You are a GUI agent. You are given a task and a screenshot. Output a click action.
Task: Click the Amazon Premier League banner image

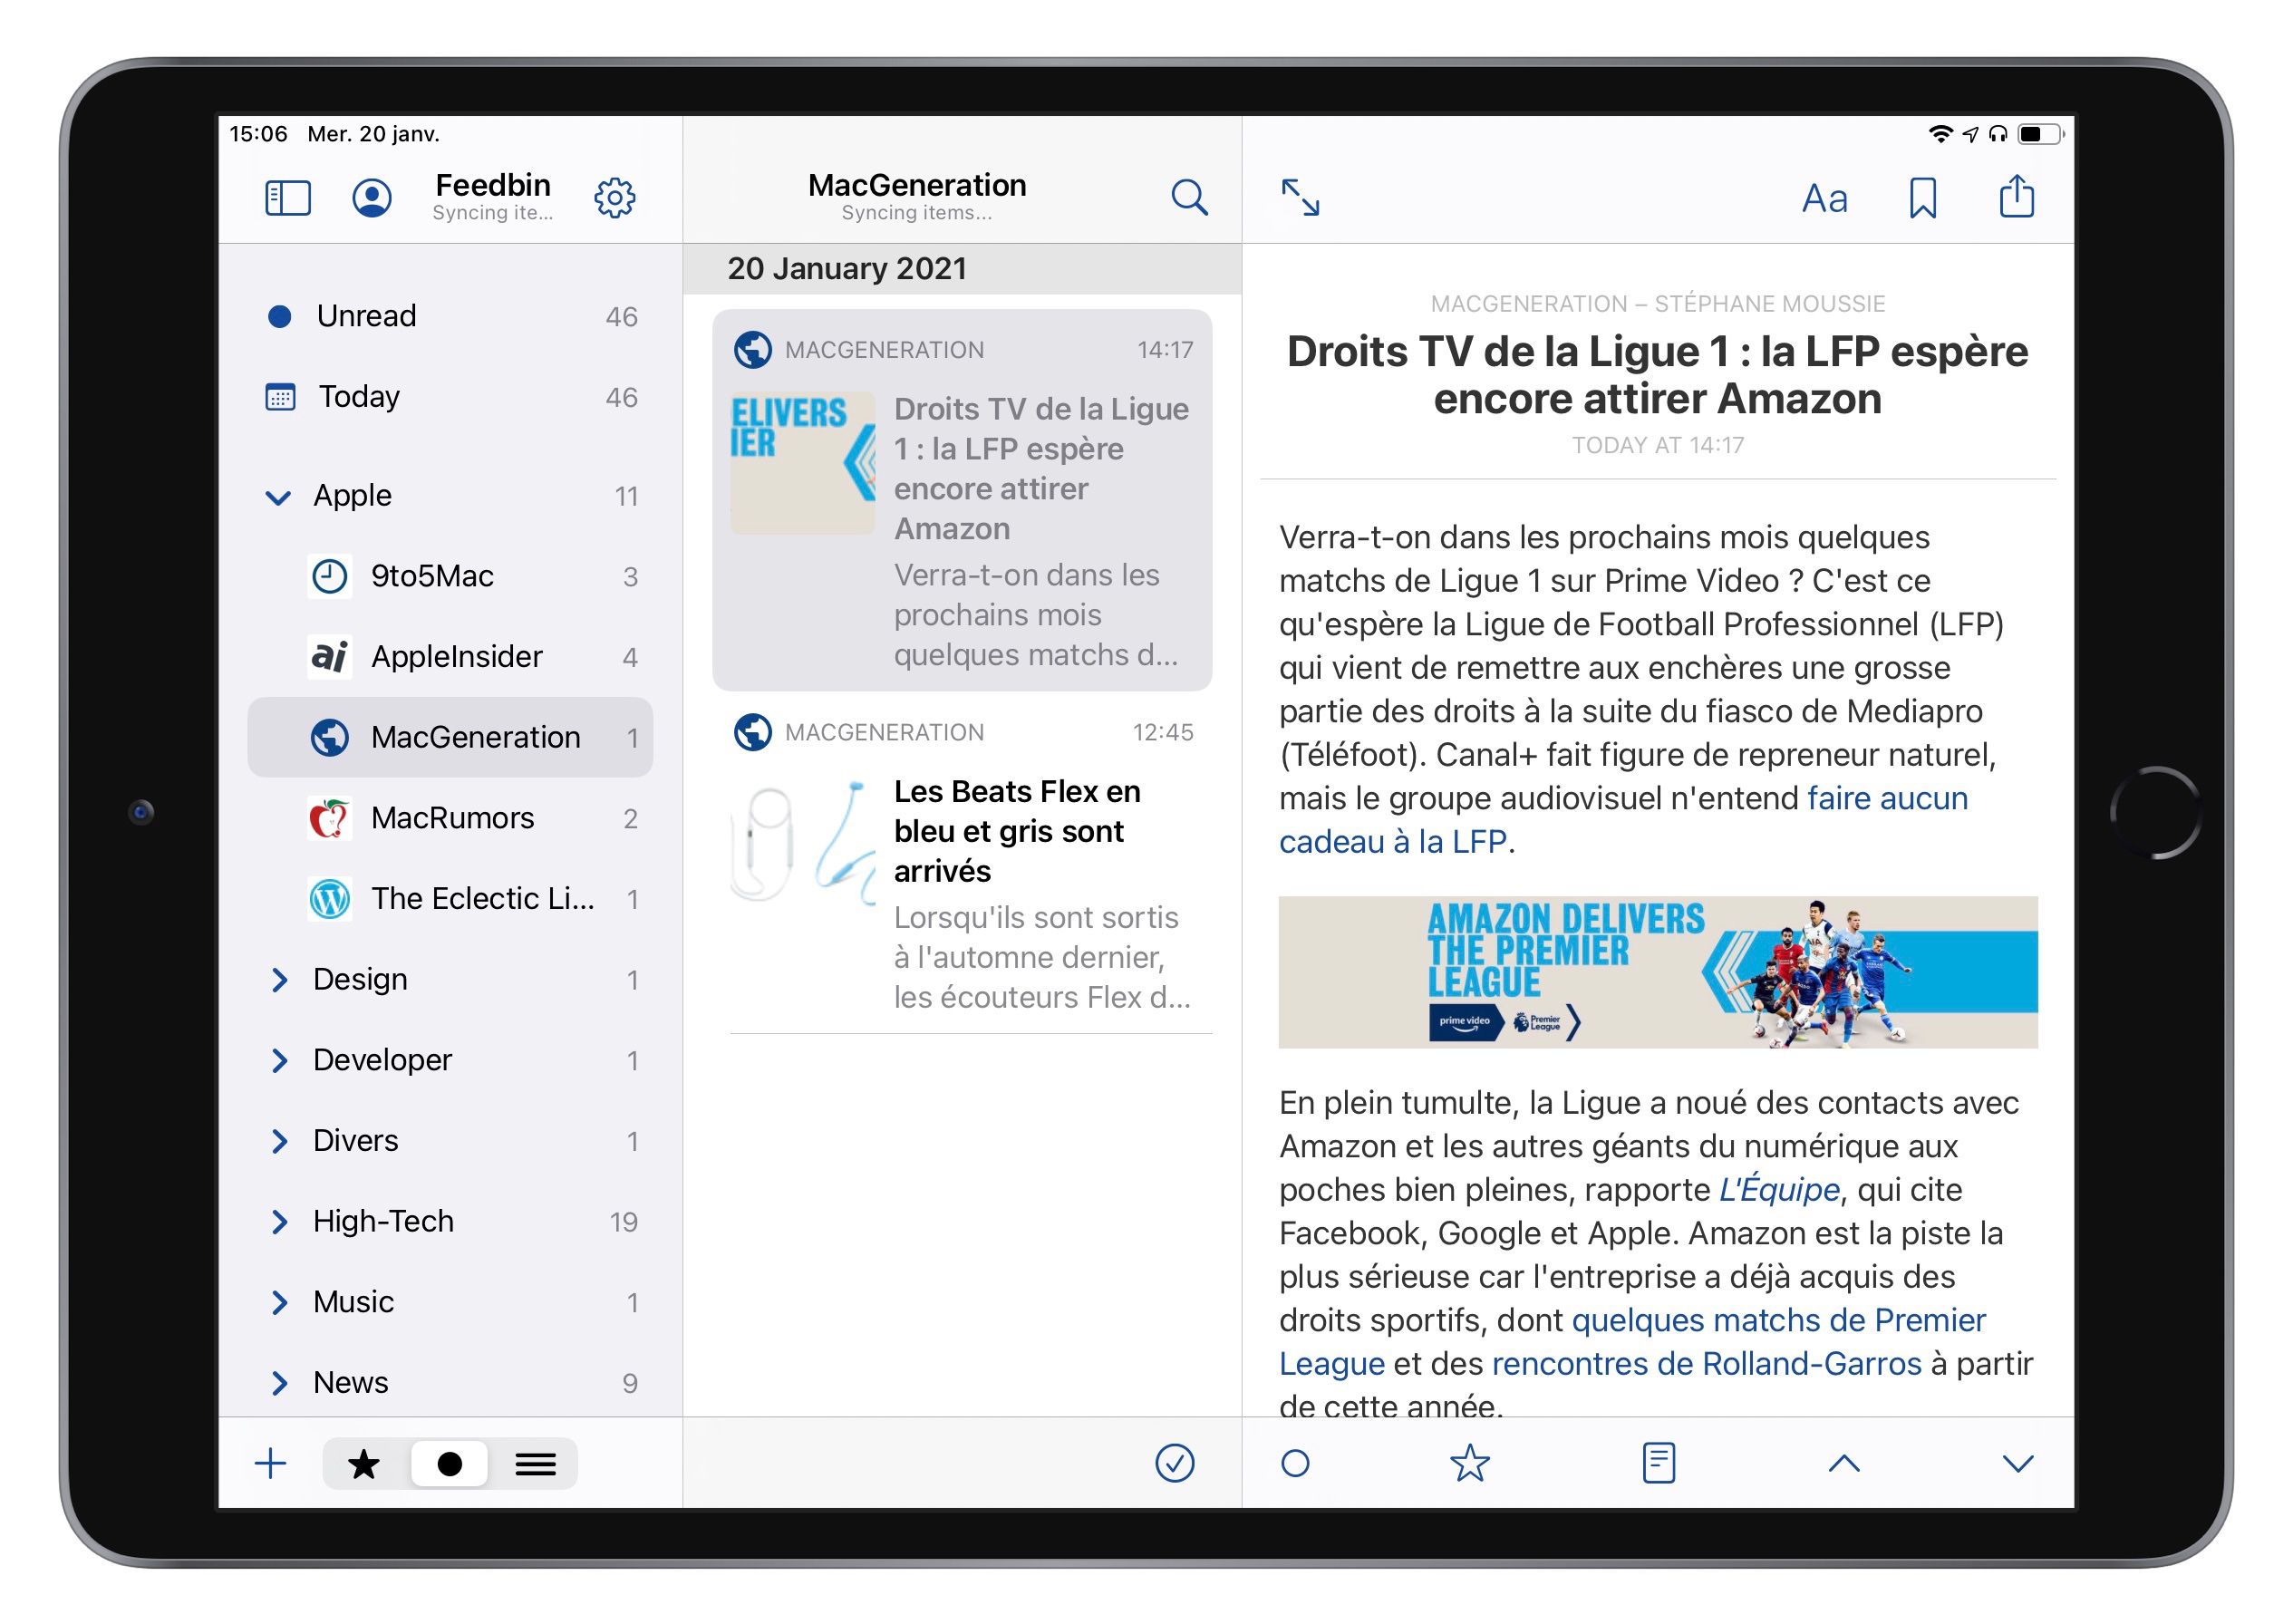pos(1658,972)
